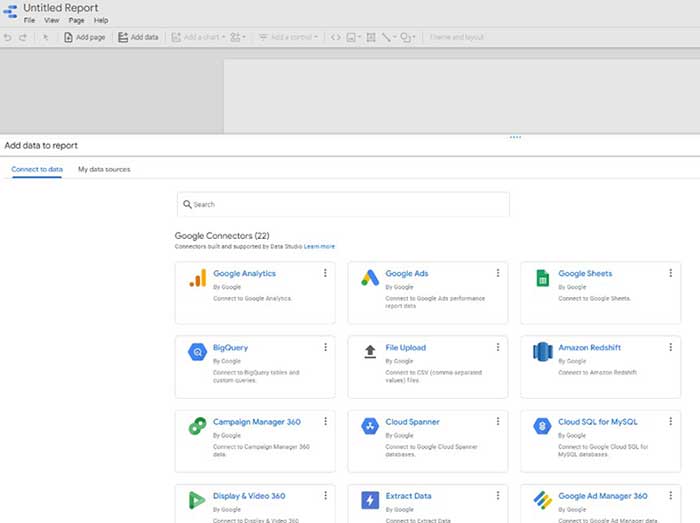This screenshot has height=523, width=700.
Task: Open the Page menu
Action: [76, 20]
